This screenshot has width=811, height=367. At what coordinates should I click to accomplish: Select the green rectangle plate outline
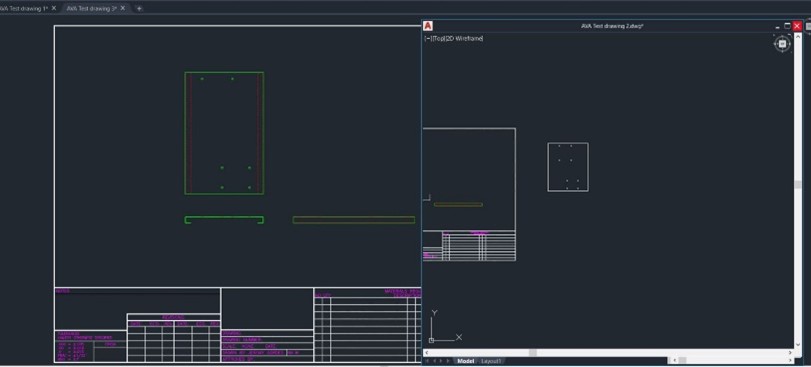pyautogui.click(x=224, y=72)
